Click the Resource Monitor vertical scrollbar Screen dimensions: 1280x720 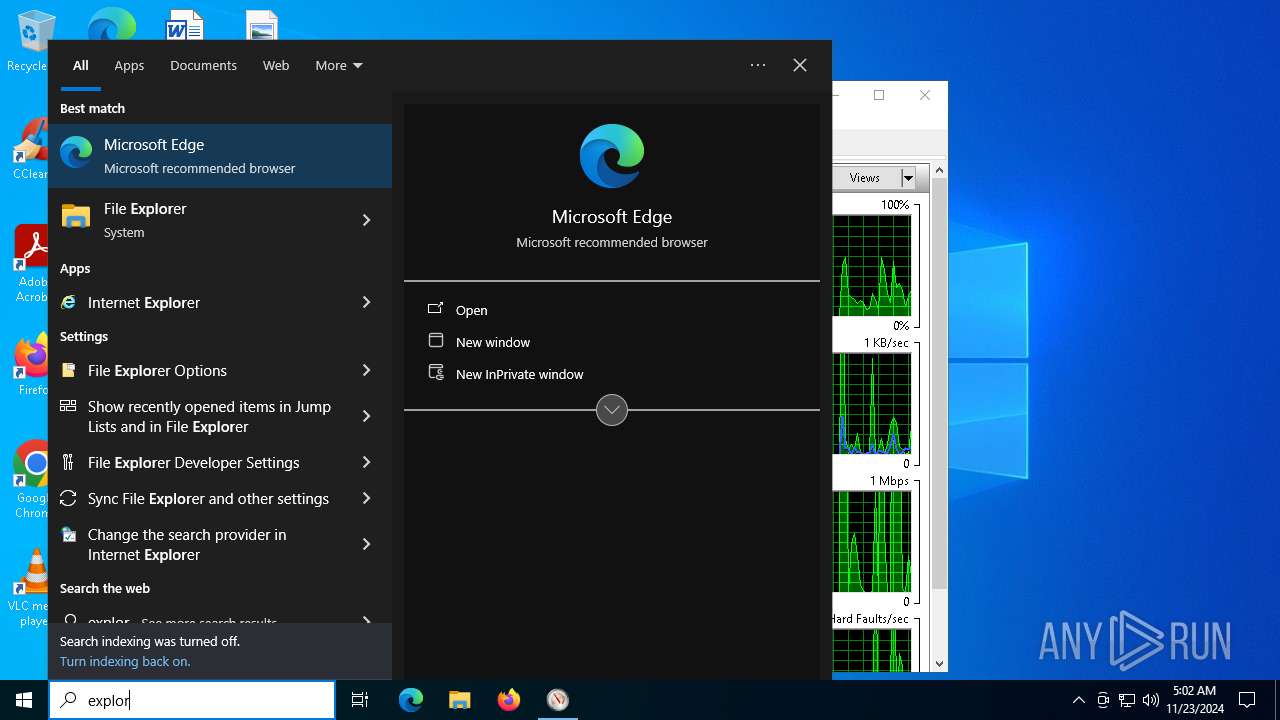tap(939, 384)
